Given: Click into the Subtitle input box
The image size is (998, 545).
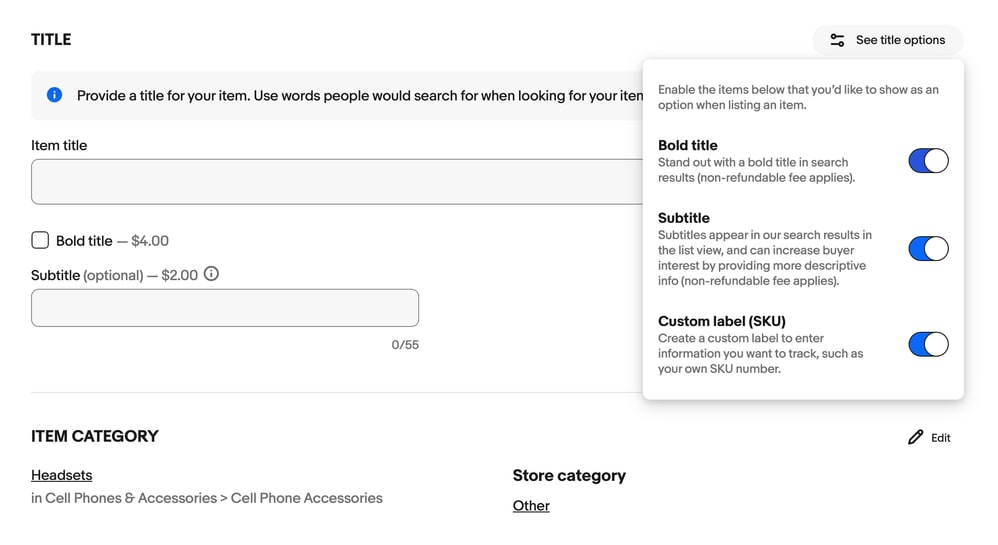Looking at the screenshot, I should tap(225, 308).
